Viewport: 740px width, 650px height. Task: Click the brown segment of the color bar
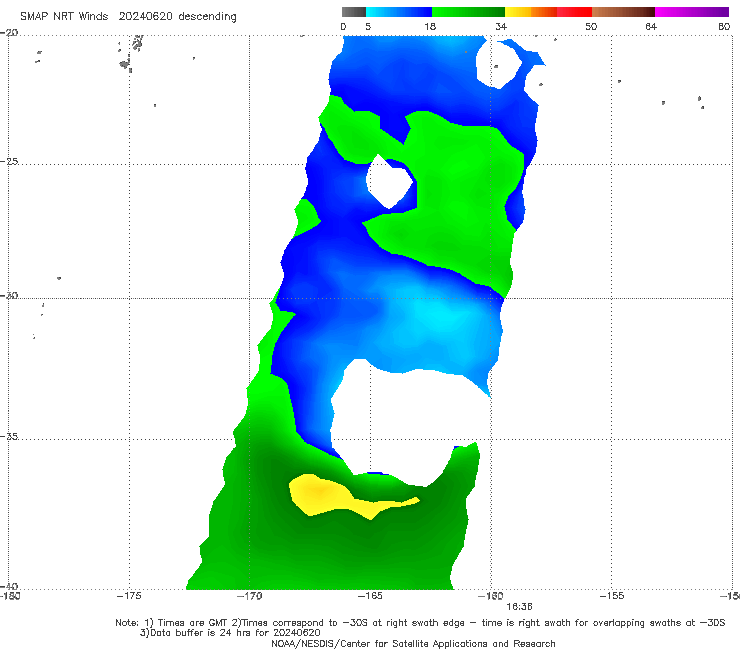click(x=623, y=12)
